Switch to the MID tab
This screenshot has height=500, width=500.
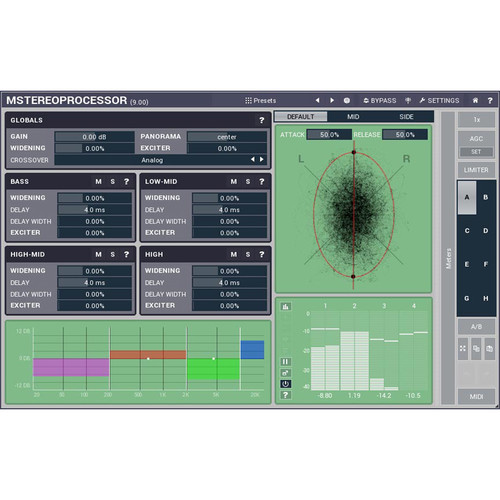click(353, 117)
